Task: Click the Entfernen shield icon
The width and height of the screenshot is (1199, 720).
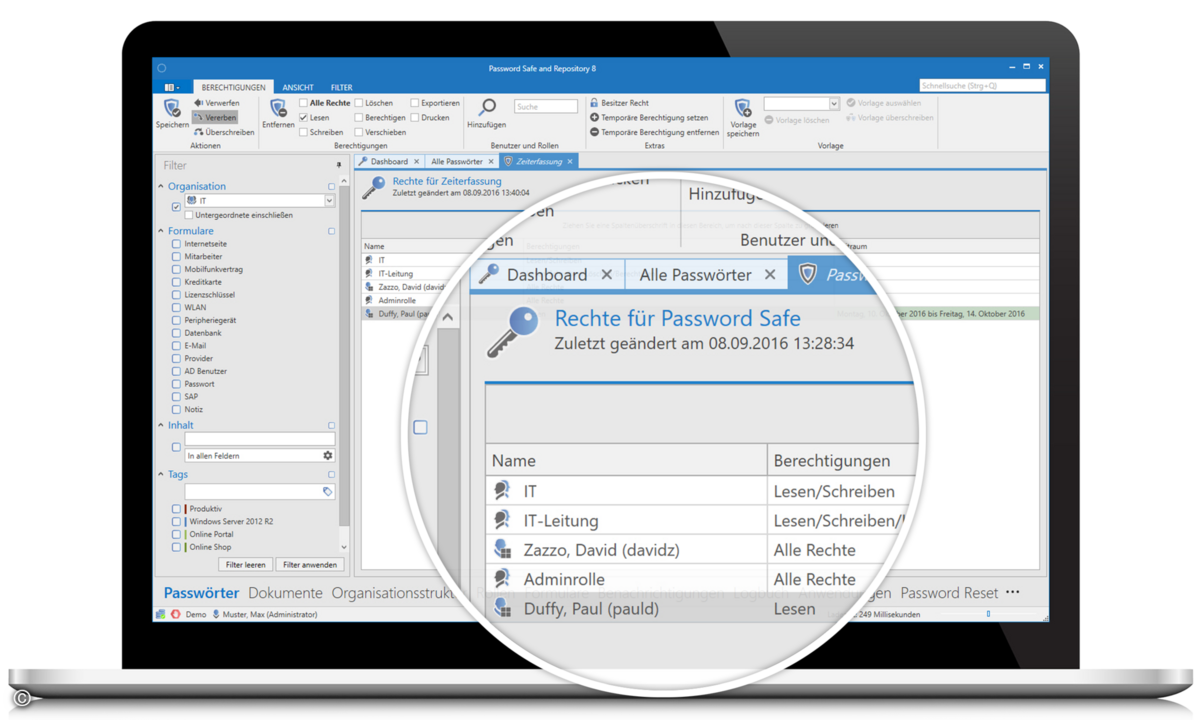Action: pyautogui.click(x=278, y=108)
